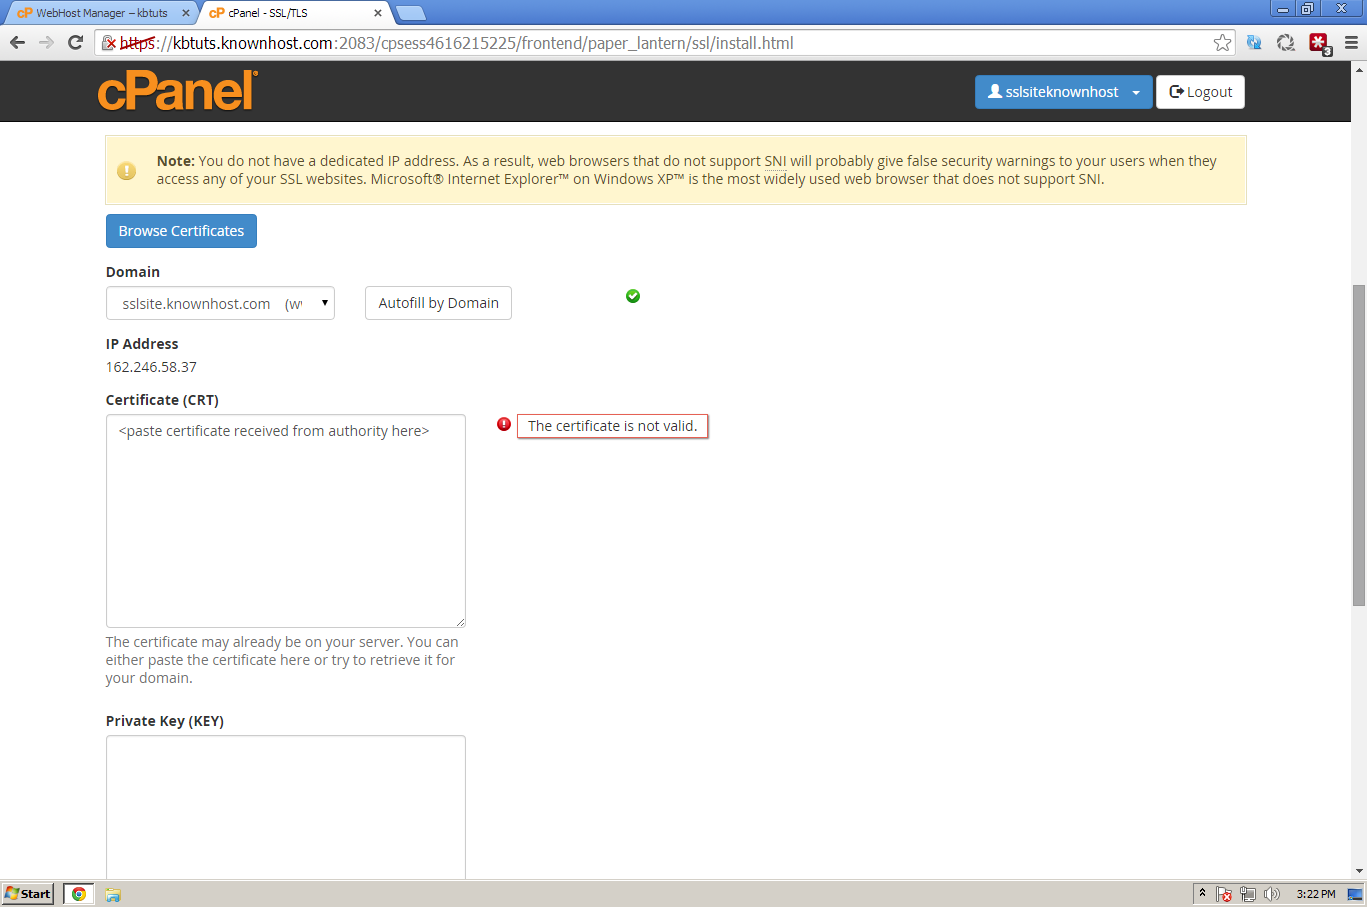Click the page vertical scrollbar thumb
Screen dimensions: 1367x907
[1359, 445]
